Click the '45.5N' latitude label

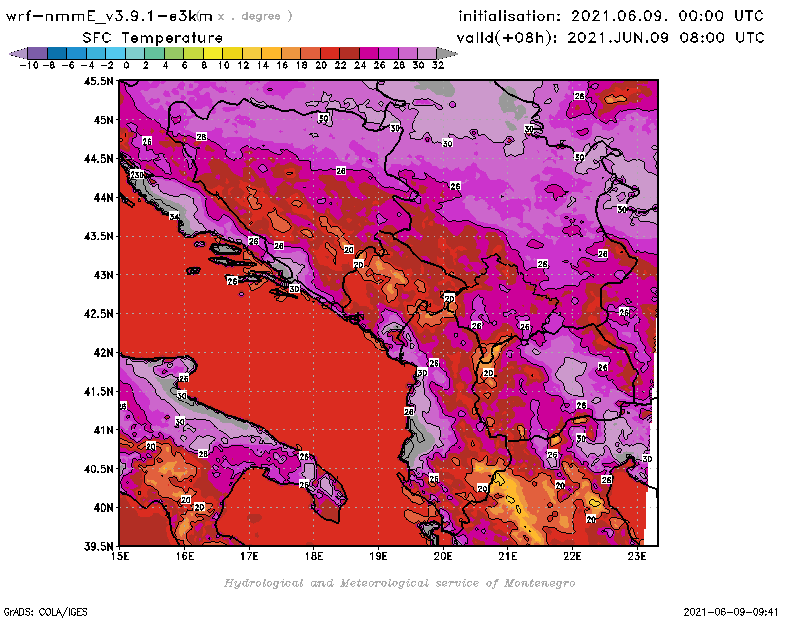coord(98,81)
